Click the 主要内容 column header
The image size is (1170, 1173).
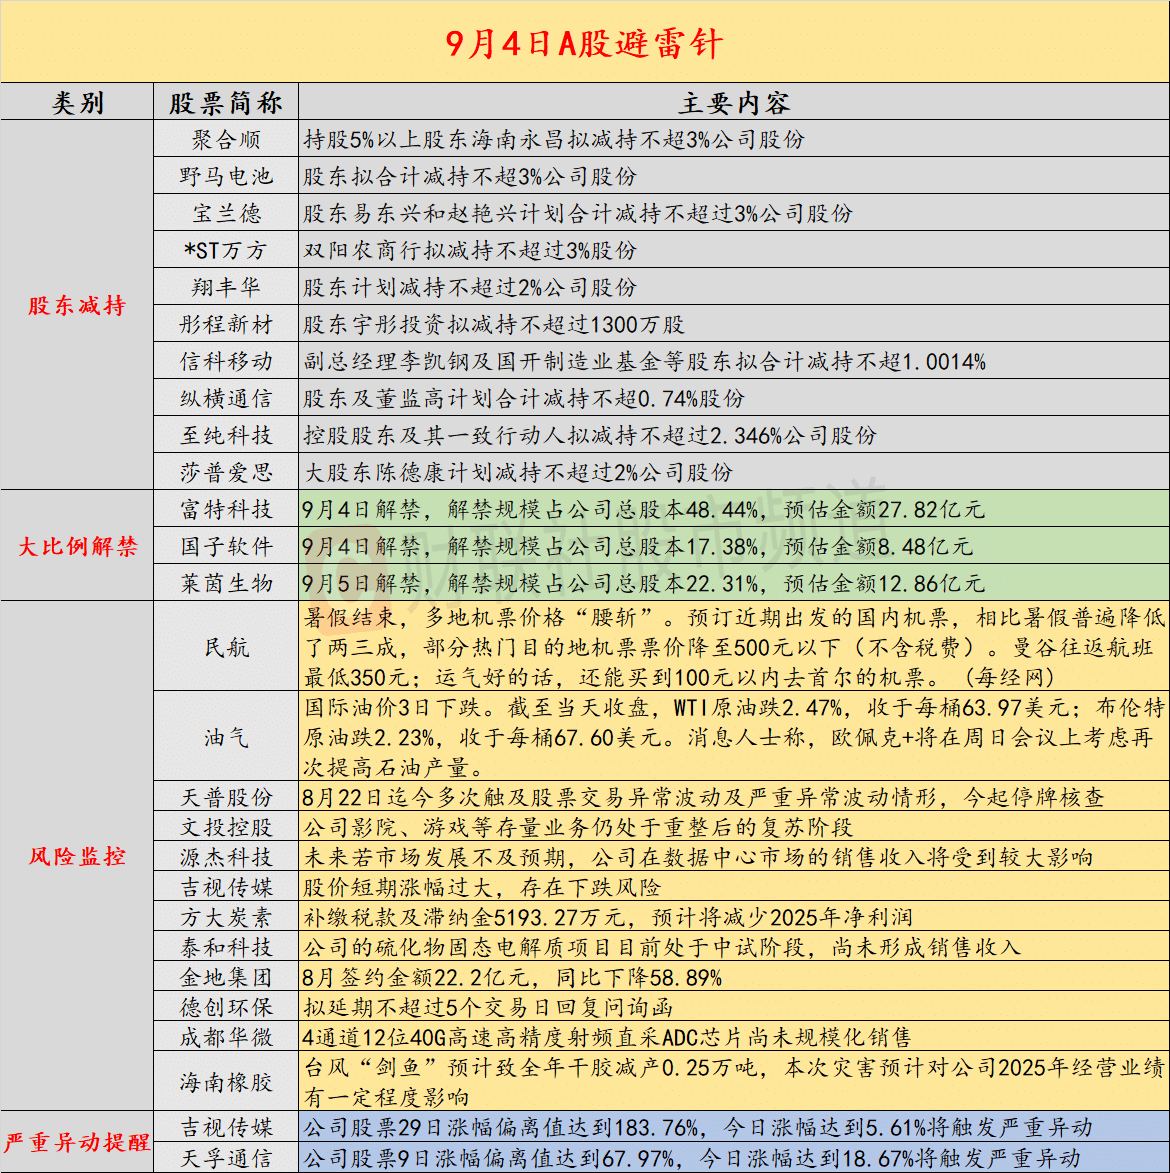[733, 102]
